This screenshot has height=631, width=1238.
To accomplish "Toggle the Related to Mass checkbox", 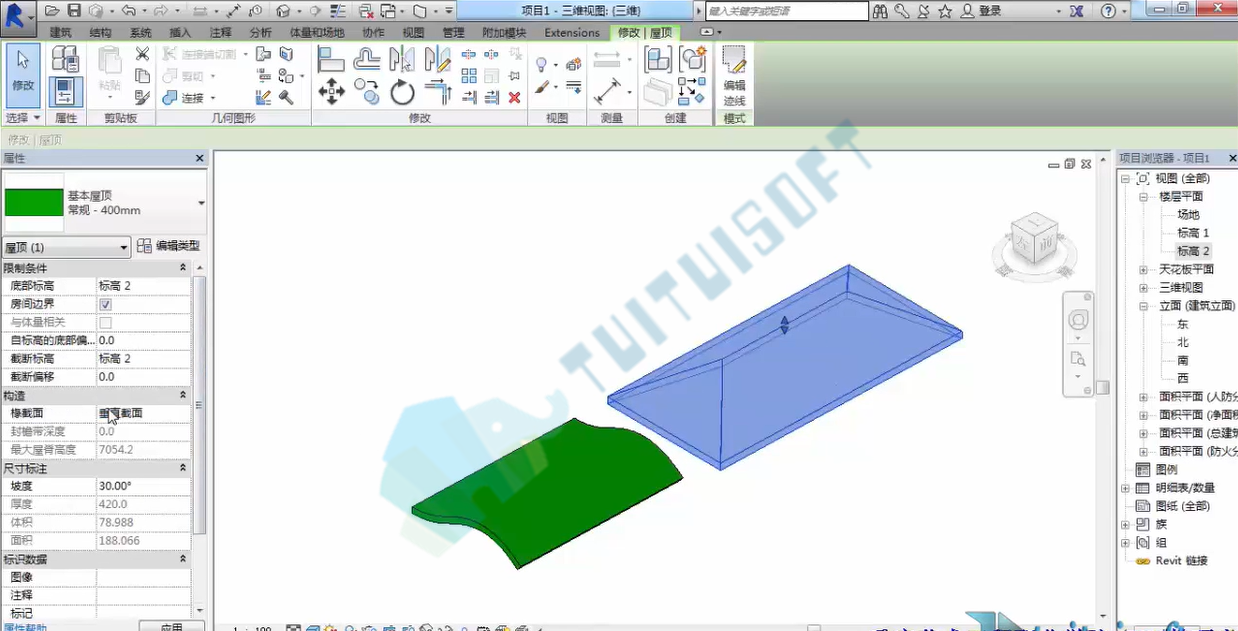I will (105, 322).
